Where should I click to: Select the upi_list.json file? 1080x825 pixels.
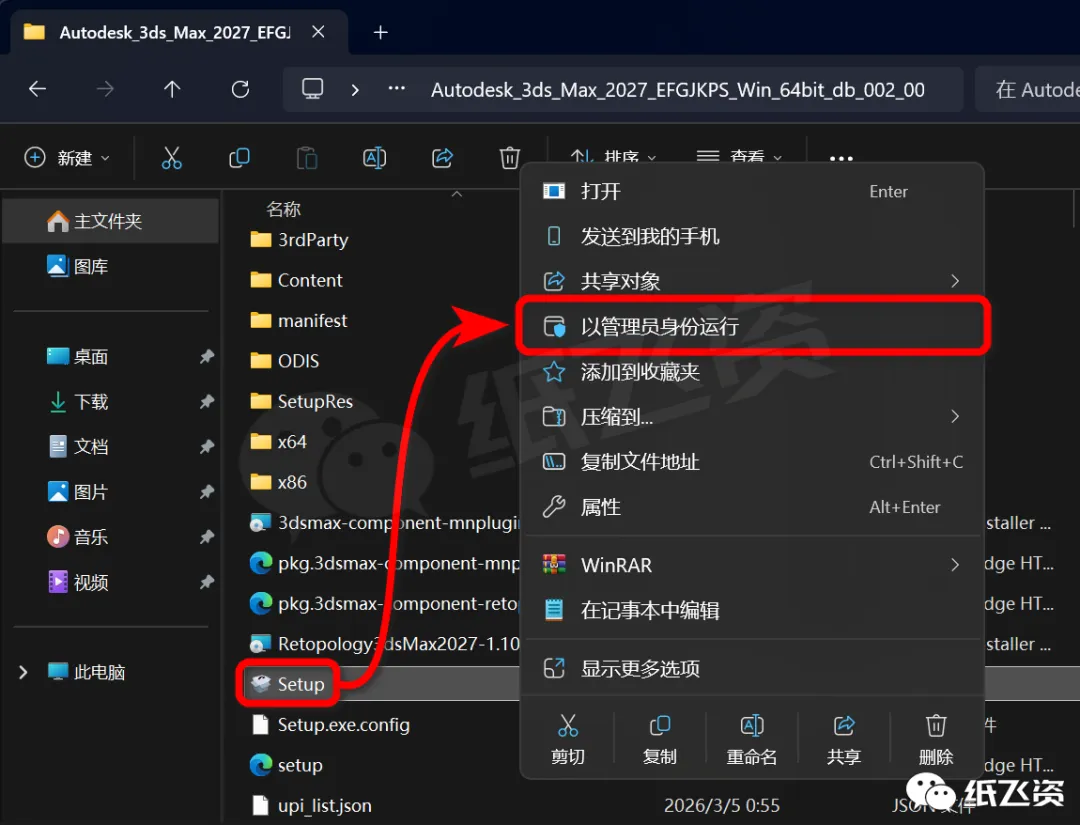click(311, 805)
